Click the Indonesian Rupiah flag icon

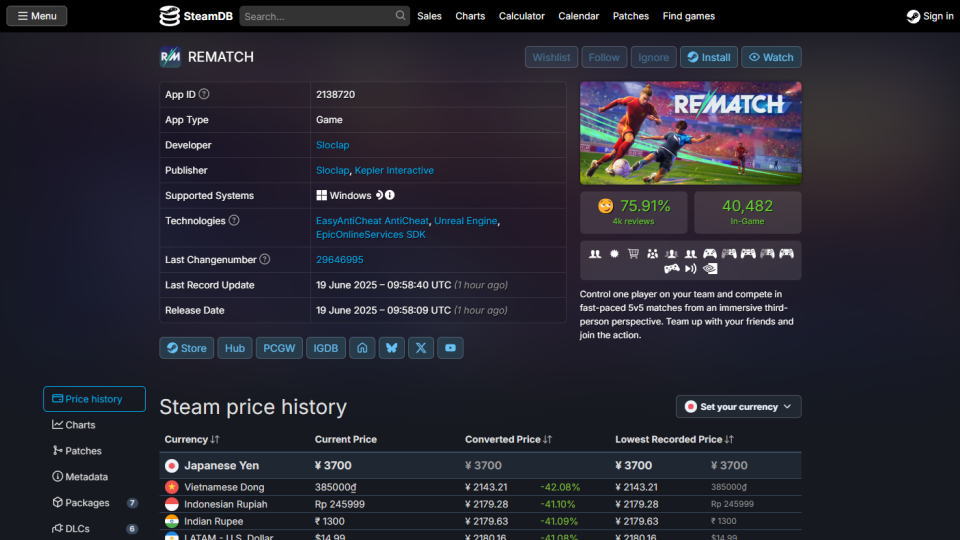(171, 504)
